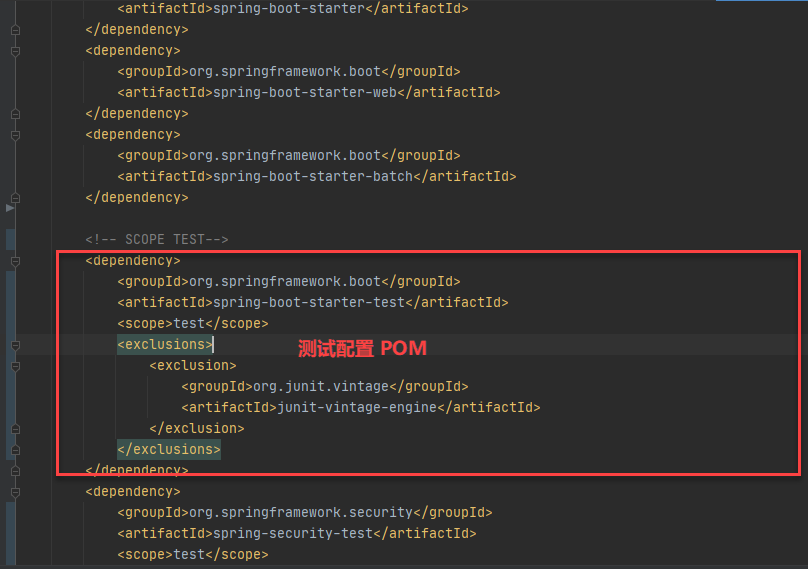Click the </dependency> tag after spring-boot-starter-batch
The width and height of the screenshot is (808, 569).
pos(137,197)
